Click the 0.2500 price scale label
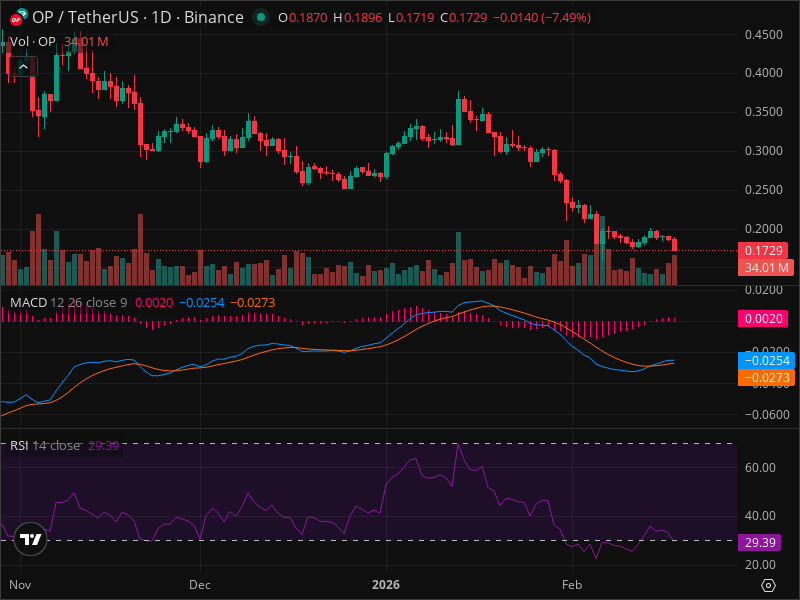The width and height of the screenshot is (800, 600). coord(763,190)
